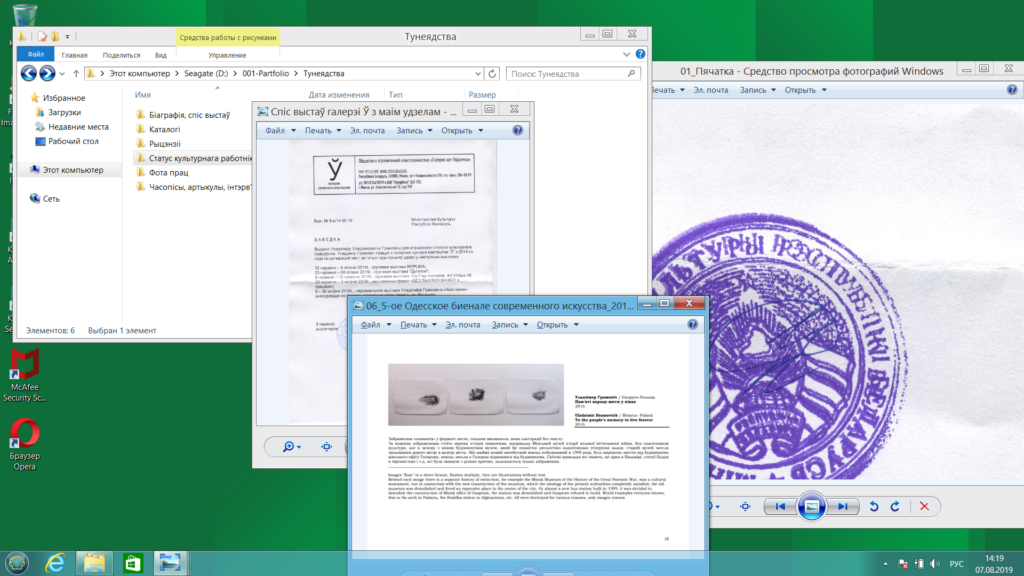
Task: Go forward in Explorer navigation
Action: [x=47, y=73]
